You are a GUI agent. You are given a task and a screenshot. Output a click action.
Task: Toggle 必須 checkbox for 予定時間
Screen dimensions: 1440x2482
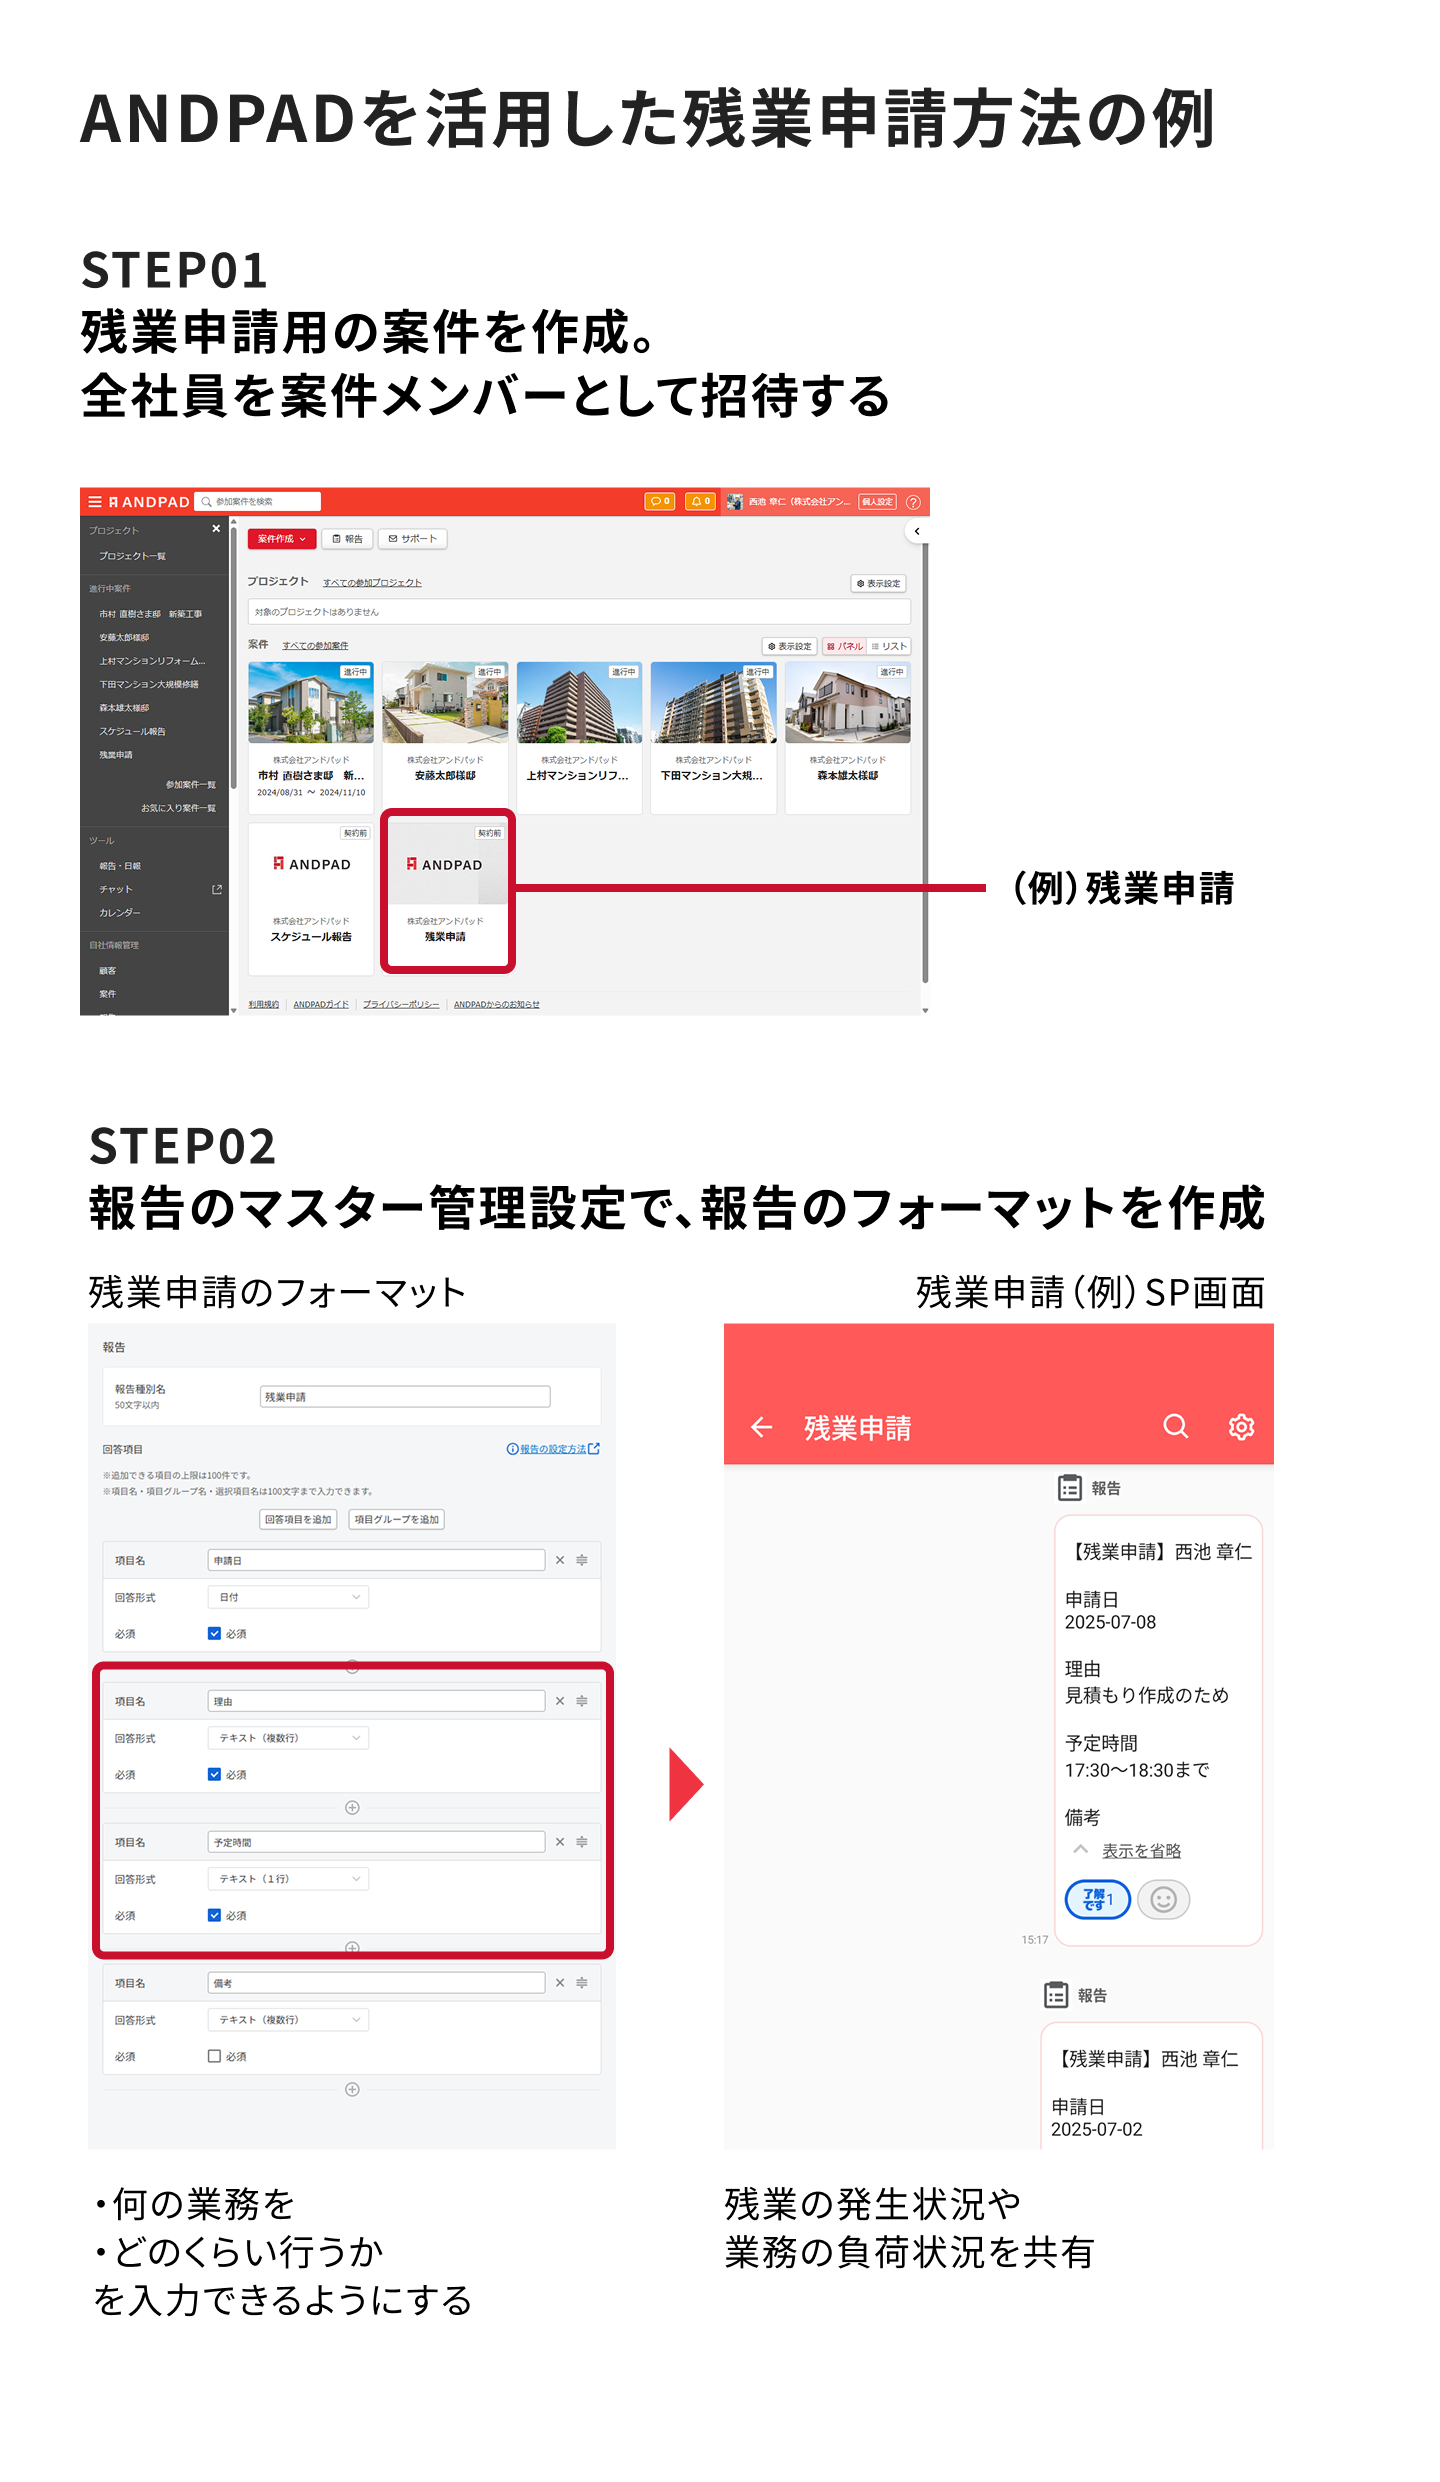pos(214,1915)
